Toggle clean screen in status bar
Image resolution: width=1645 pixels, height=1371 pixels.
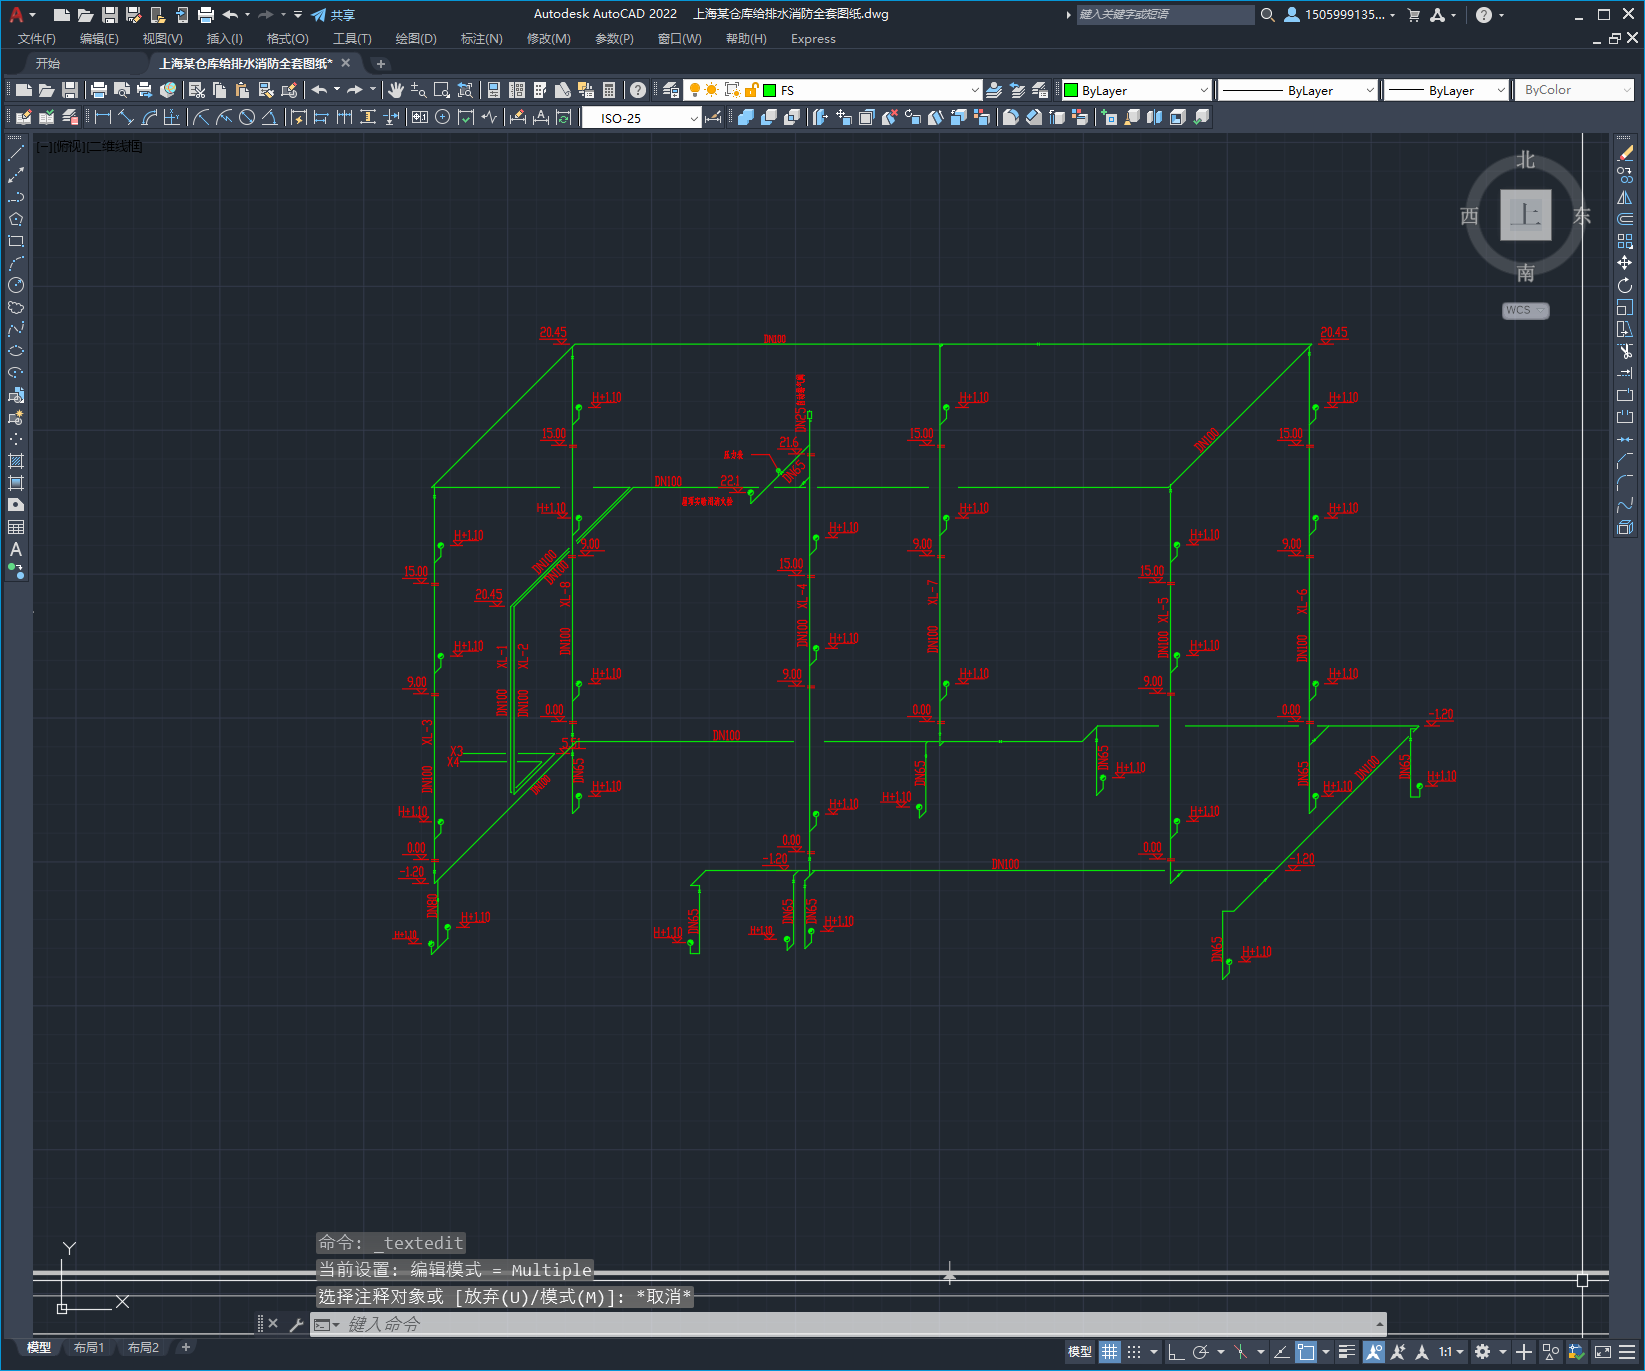click(1602, 1352)
